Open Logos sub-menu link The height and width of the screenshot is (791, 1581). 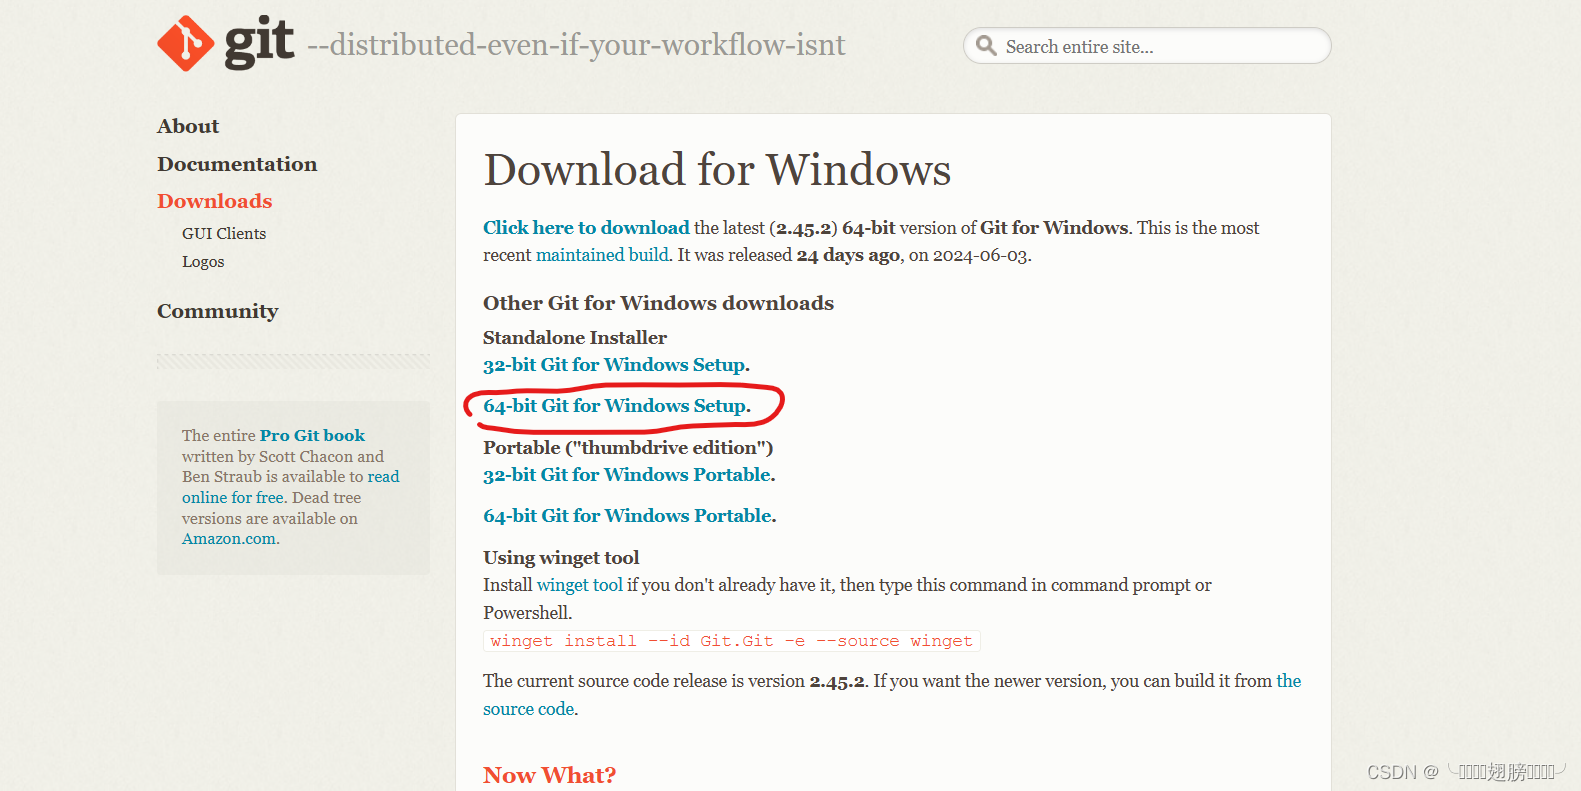203,262
